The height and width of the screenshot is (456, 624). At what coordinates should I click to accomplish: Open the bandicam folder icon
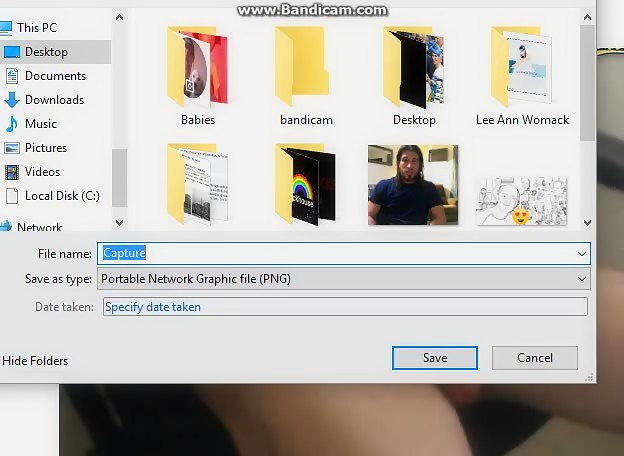[302, 67]
